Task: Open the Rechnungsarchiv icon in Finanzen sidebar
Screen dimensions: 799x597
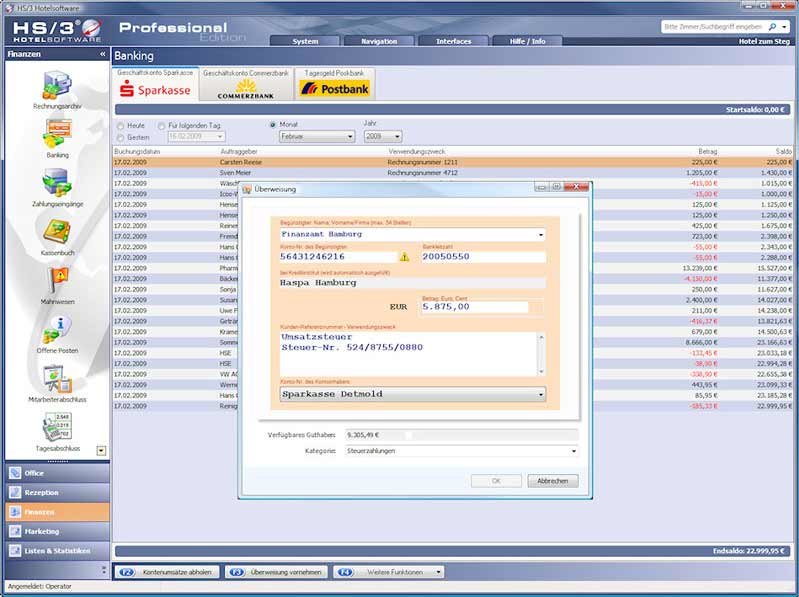Action: 57,86
